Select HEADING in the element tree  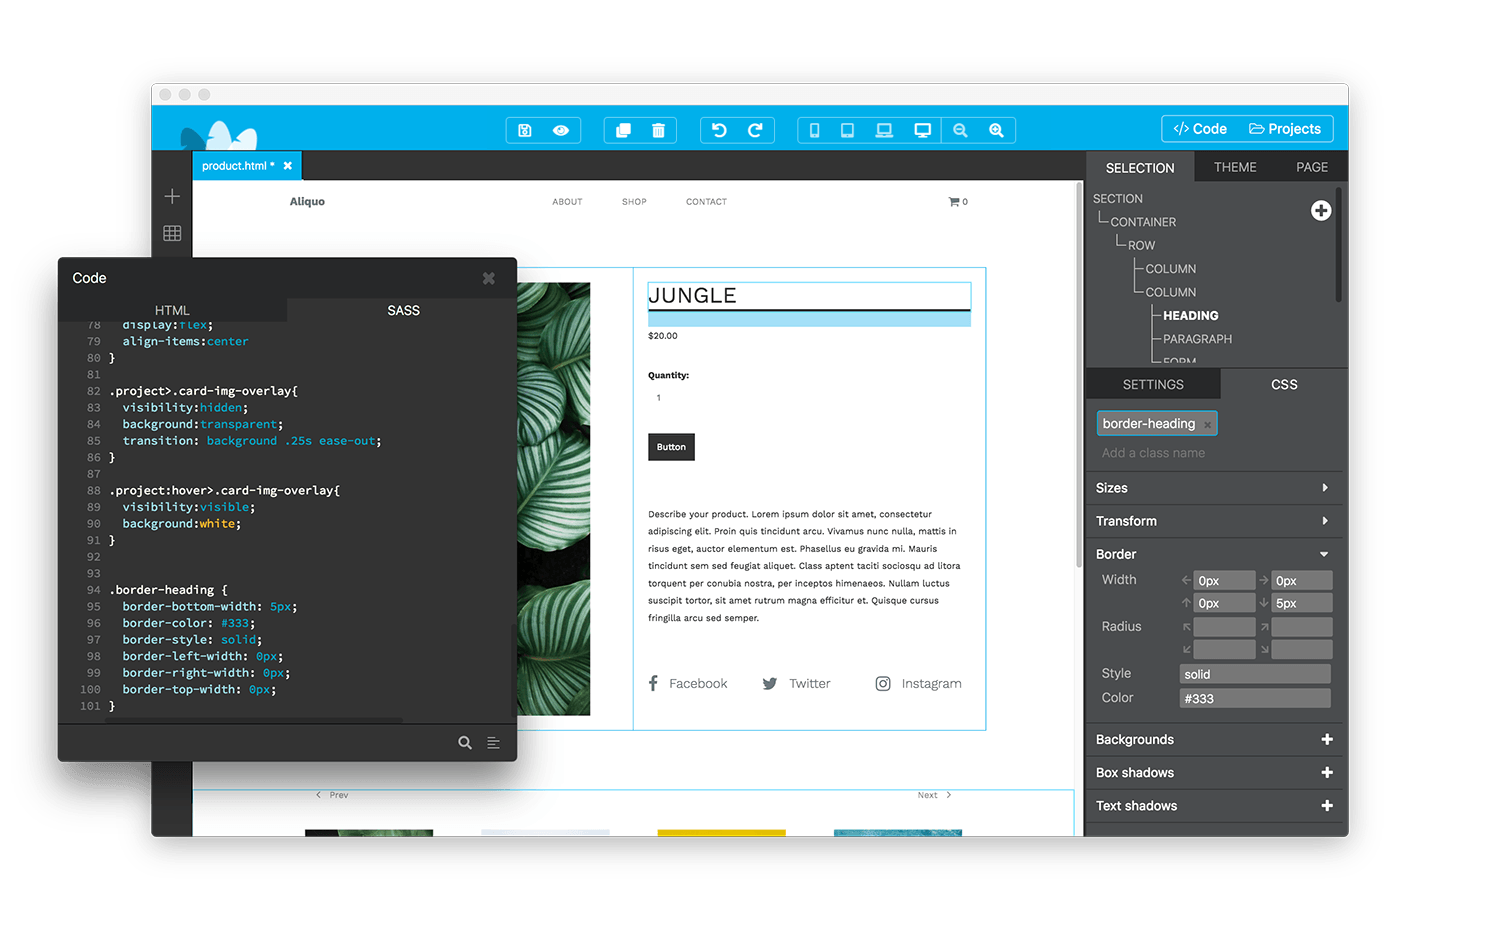click(1190, 315)
